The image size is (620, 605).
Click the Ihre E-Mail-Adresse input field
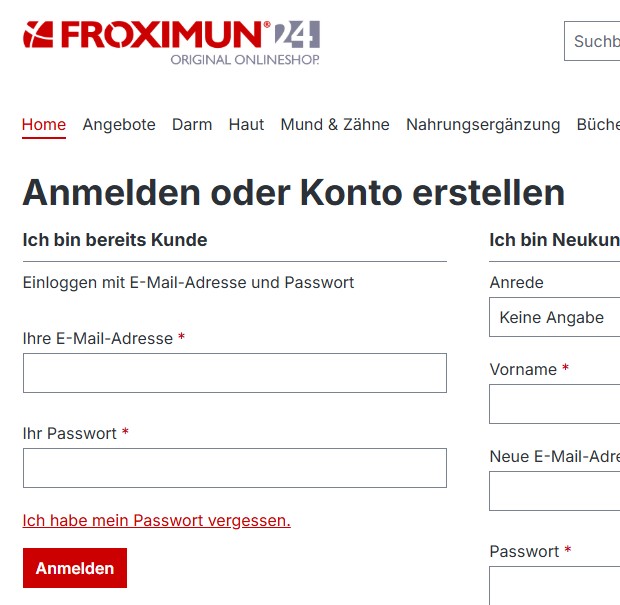click(234, 373)
